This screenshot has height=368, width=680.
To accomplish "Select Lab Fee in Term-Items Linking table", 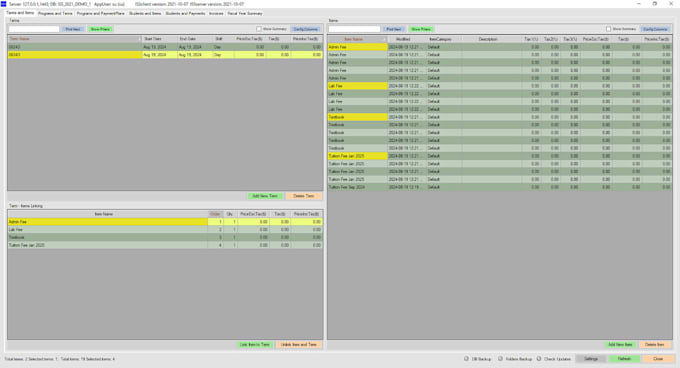I will pos(165,229).
